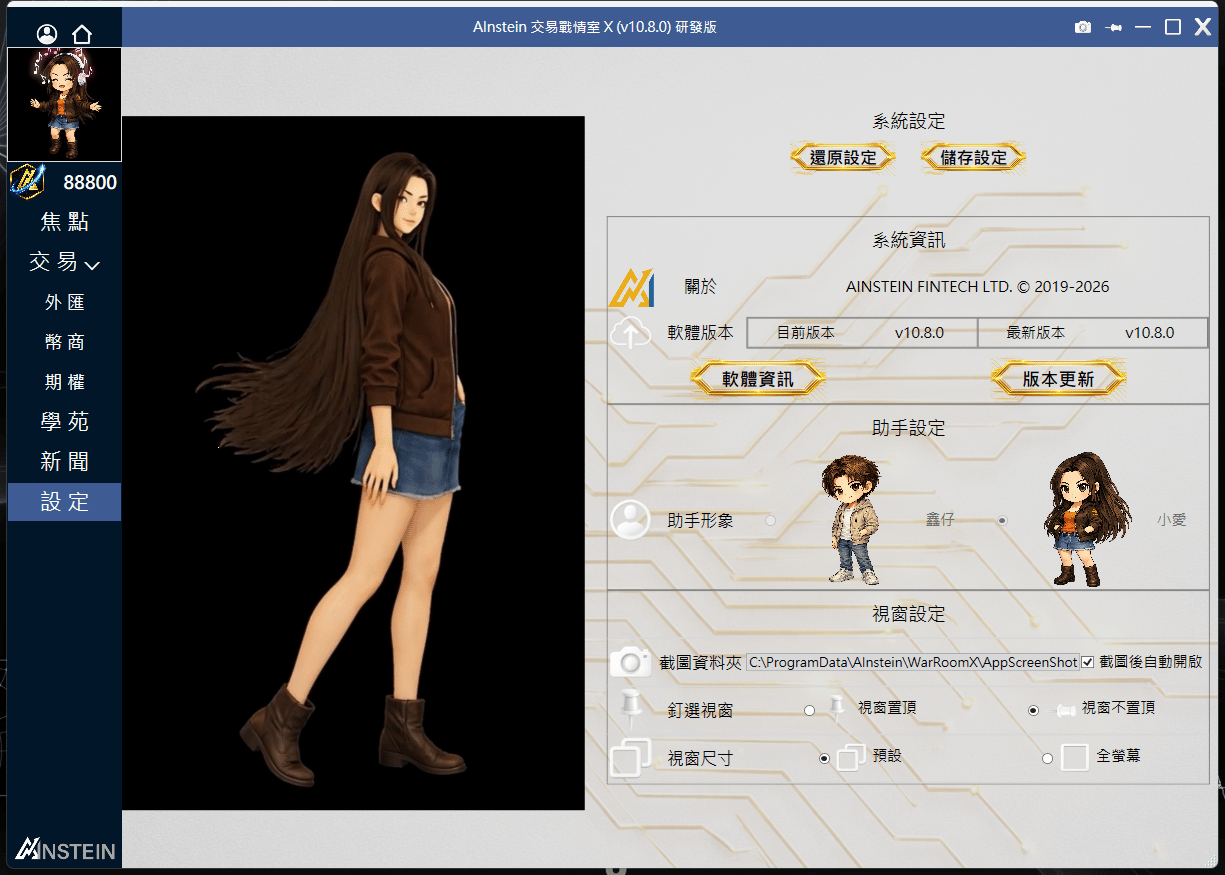Select the 設定 menu item
The height and width of the screenshot is (875, 1225).
(64, 502)
